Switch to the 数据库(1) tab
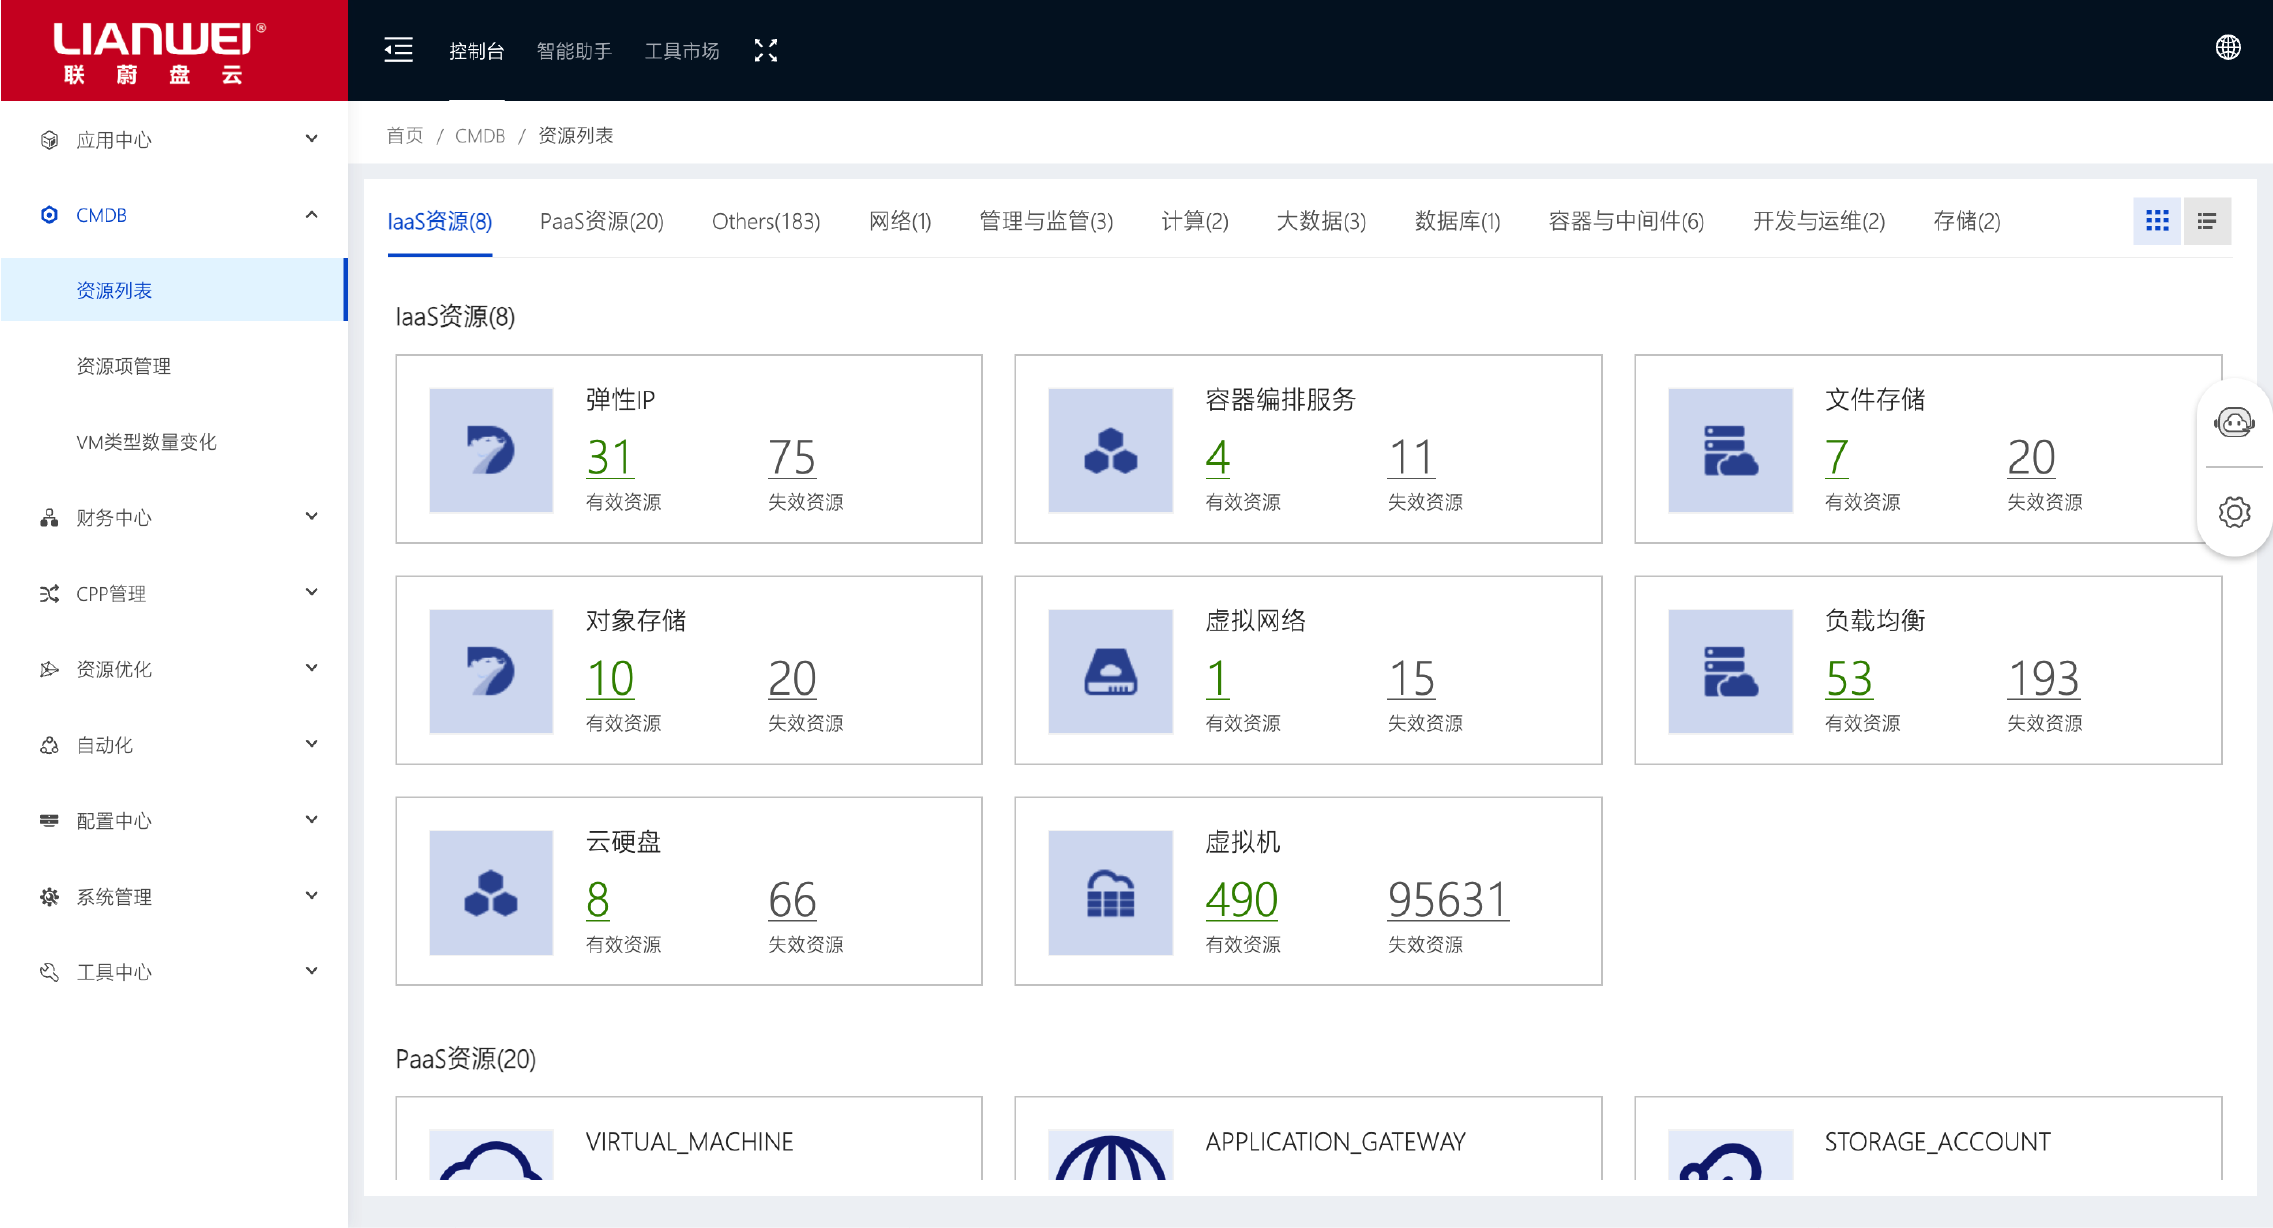The image size is (2273, 1228). (1457, 221)
